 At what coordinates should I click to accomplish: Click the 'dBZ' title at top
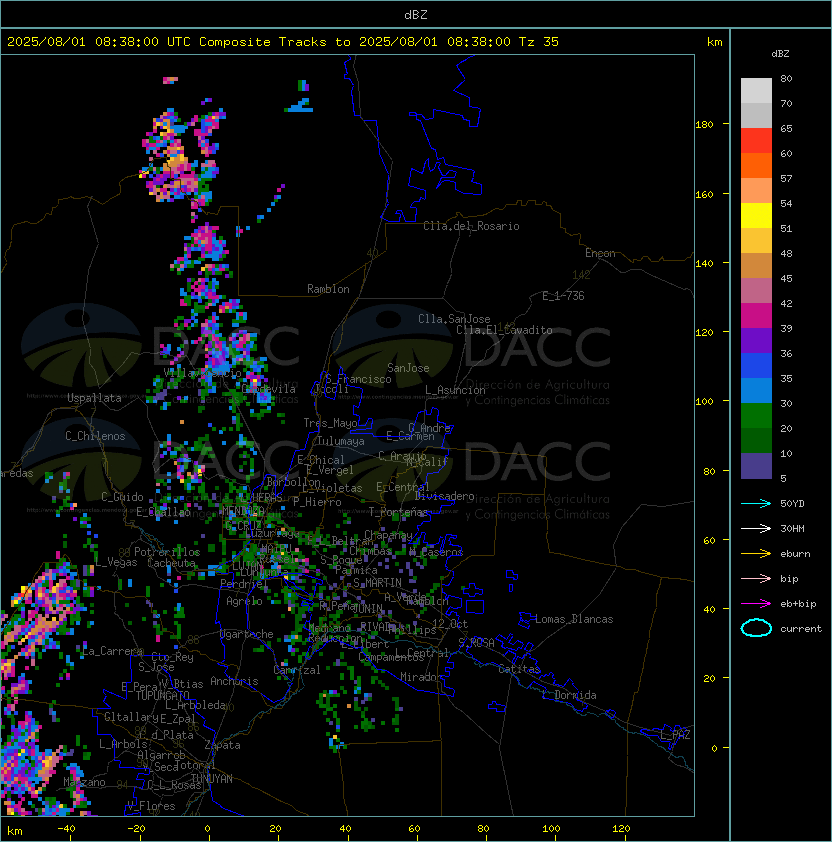click(x=416, y=14)
